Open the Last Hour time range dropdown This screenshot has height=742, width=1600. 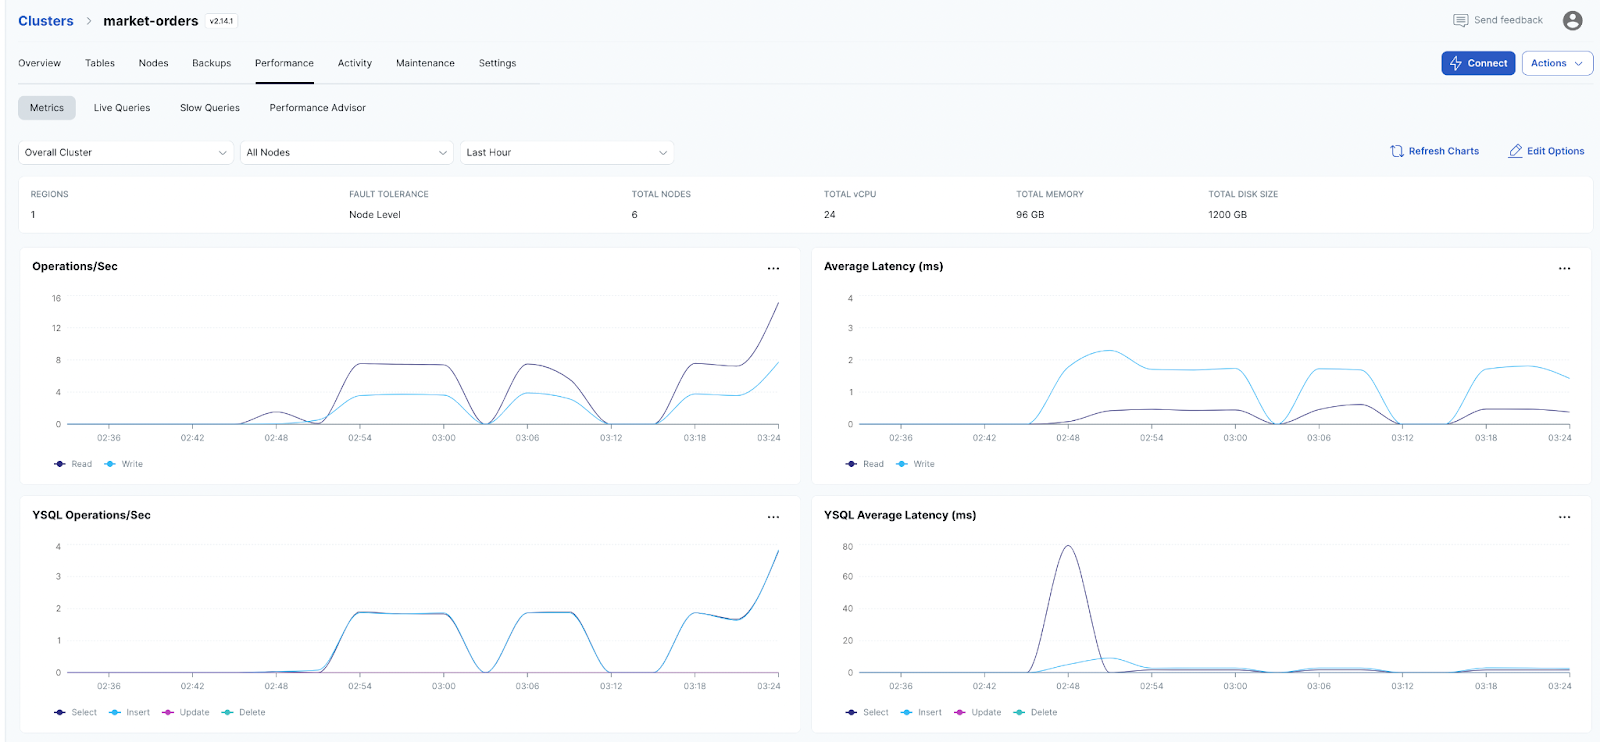(x=566, y=153)
